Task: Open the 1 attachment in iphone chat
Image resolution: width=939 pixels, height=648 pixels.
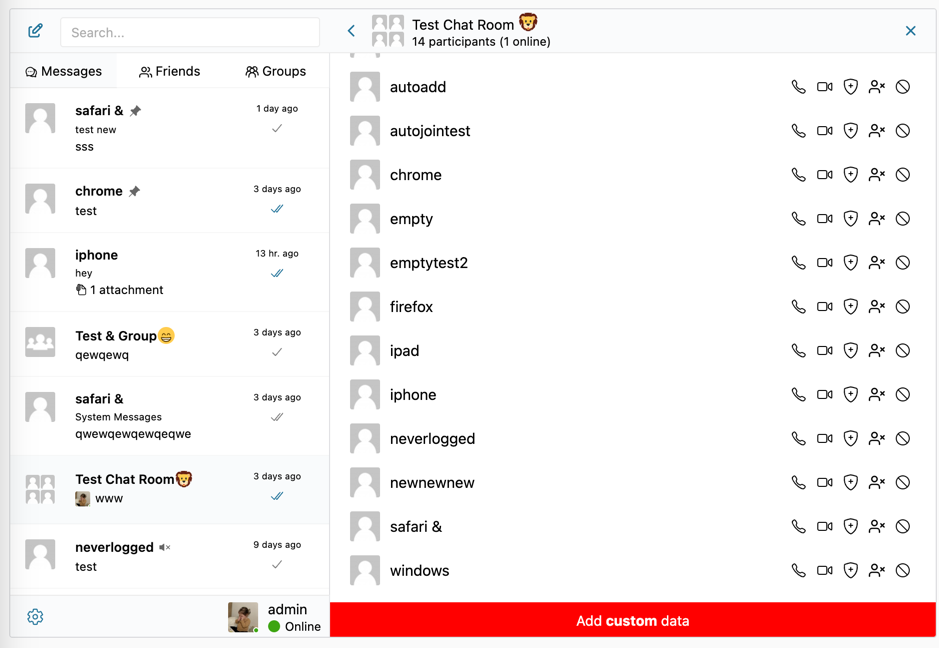Action: coord(118,290)
